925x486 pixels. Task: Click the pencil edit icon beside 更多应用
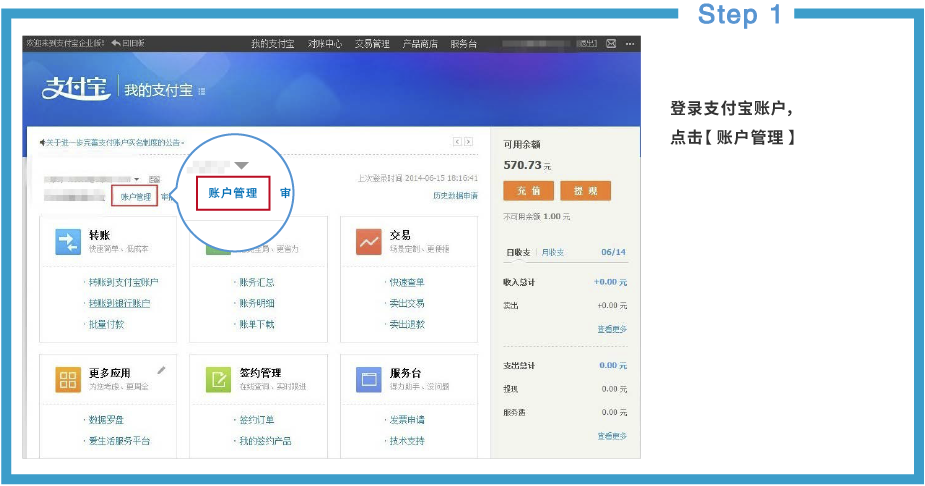coord(161,370)
